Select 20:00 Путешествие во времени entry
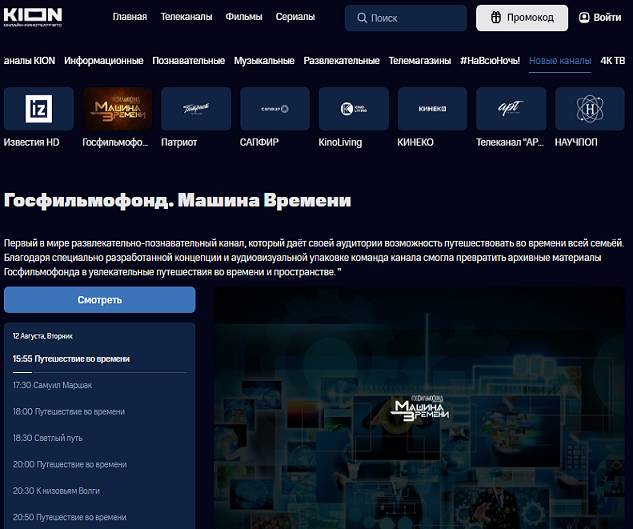Screen dimensions: 633x529 point(70,464)
